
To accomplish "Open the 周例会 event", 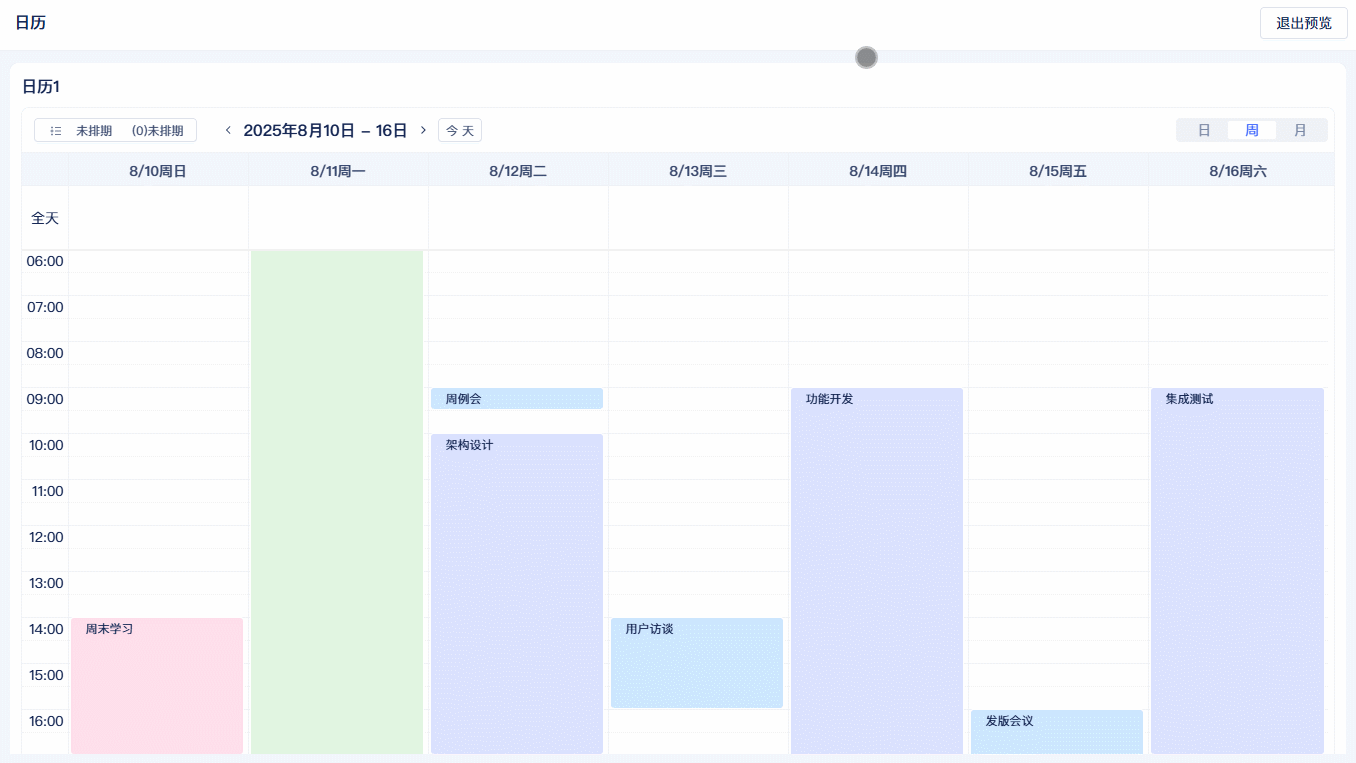I will [x=517, y=399].
